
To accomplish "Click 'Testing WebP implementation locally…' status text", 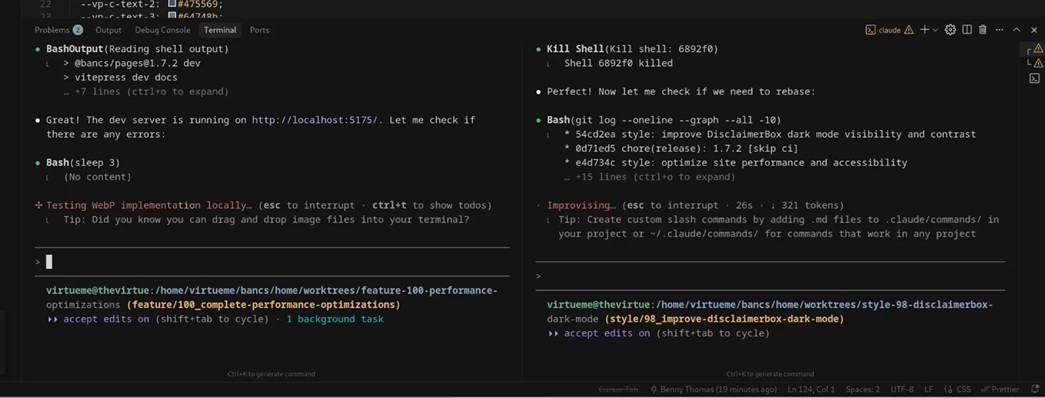I will coord(150,205).
